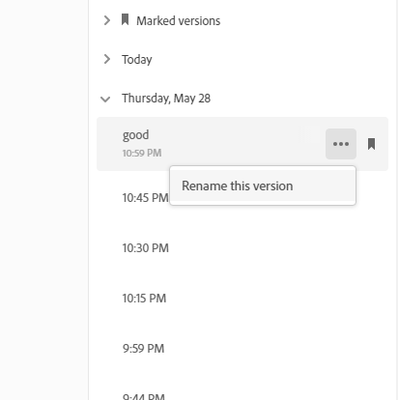Click the Thursday, May 28 group label
The image size is (398, 400).
coord(166,99)
